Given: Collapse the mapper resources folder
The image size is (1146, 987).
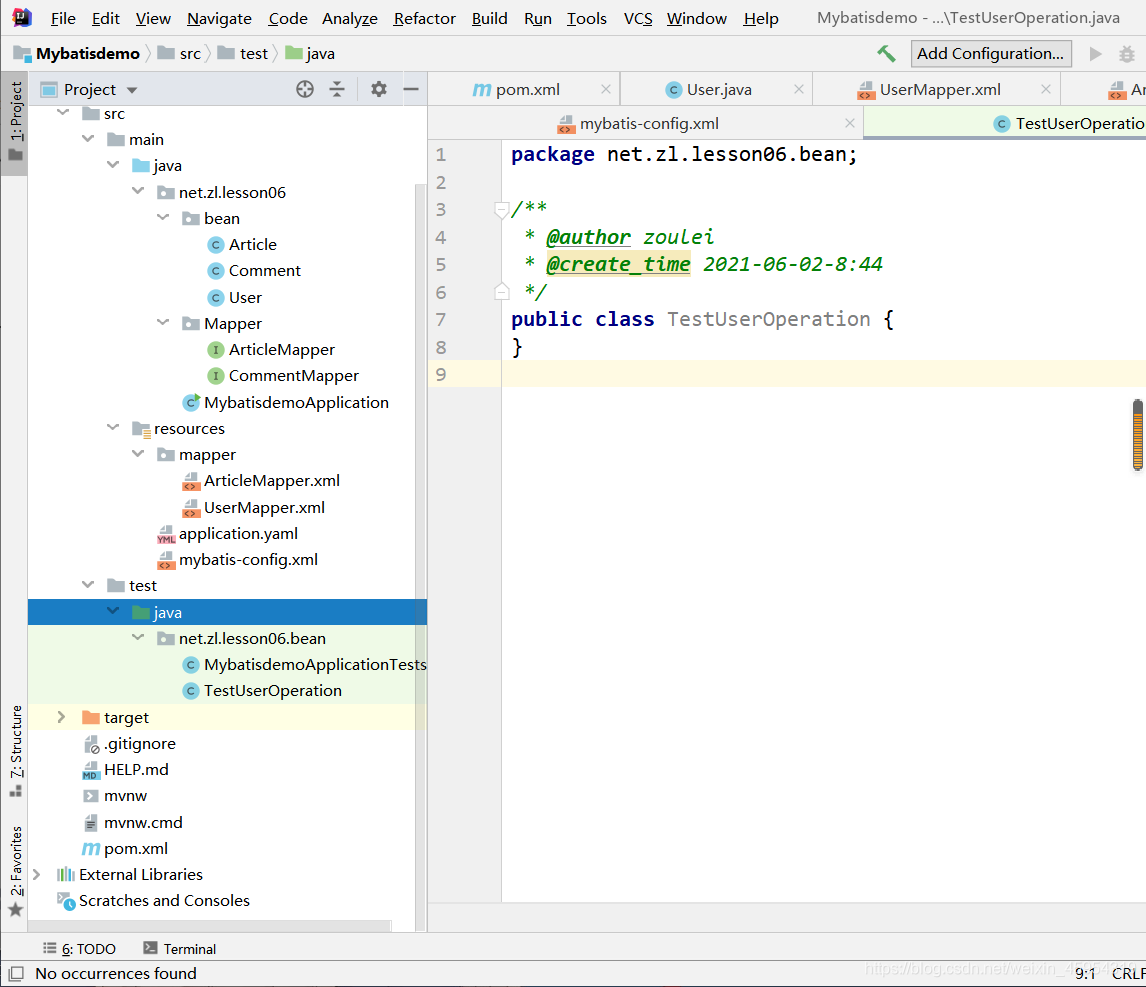Looking at the screenshot, I should (137, 454).
